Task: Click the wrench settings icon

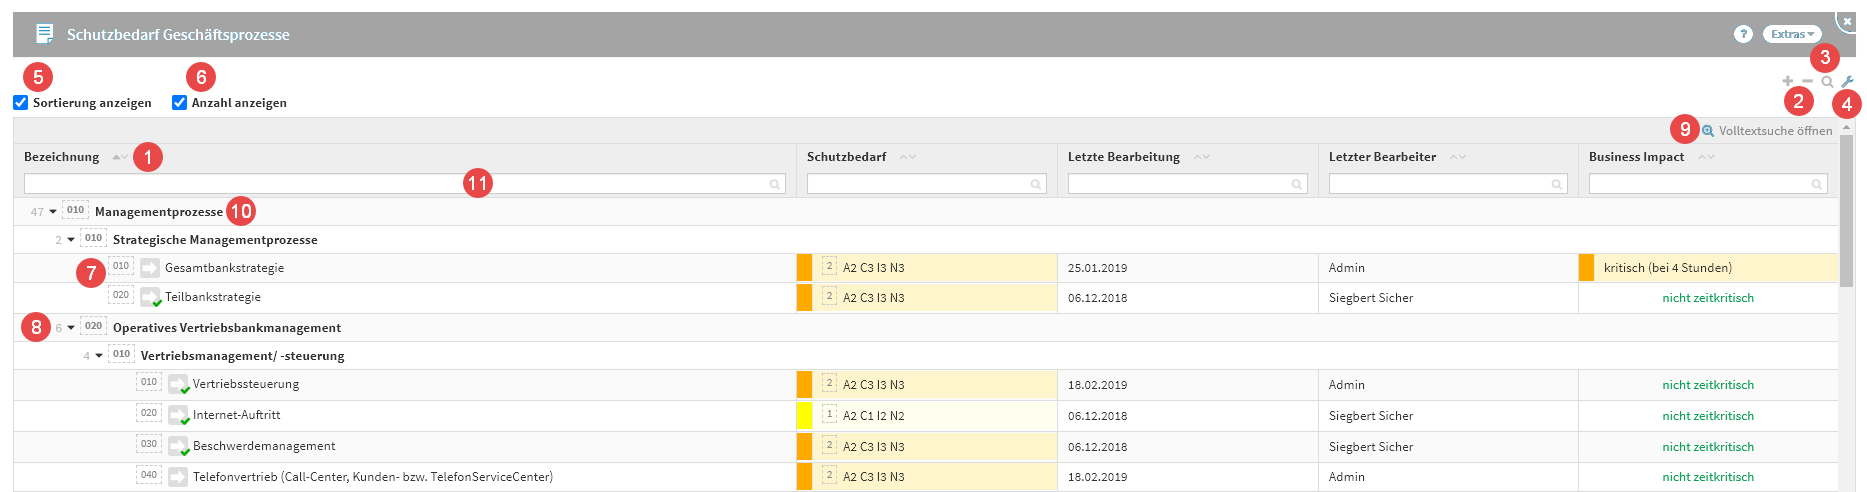Action: coord(1847,82)
